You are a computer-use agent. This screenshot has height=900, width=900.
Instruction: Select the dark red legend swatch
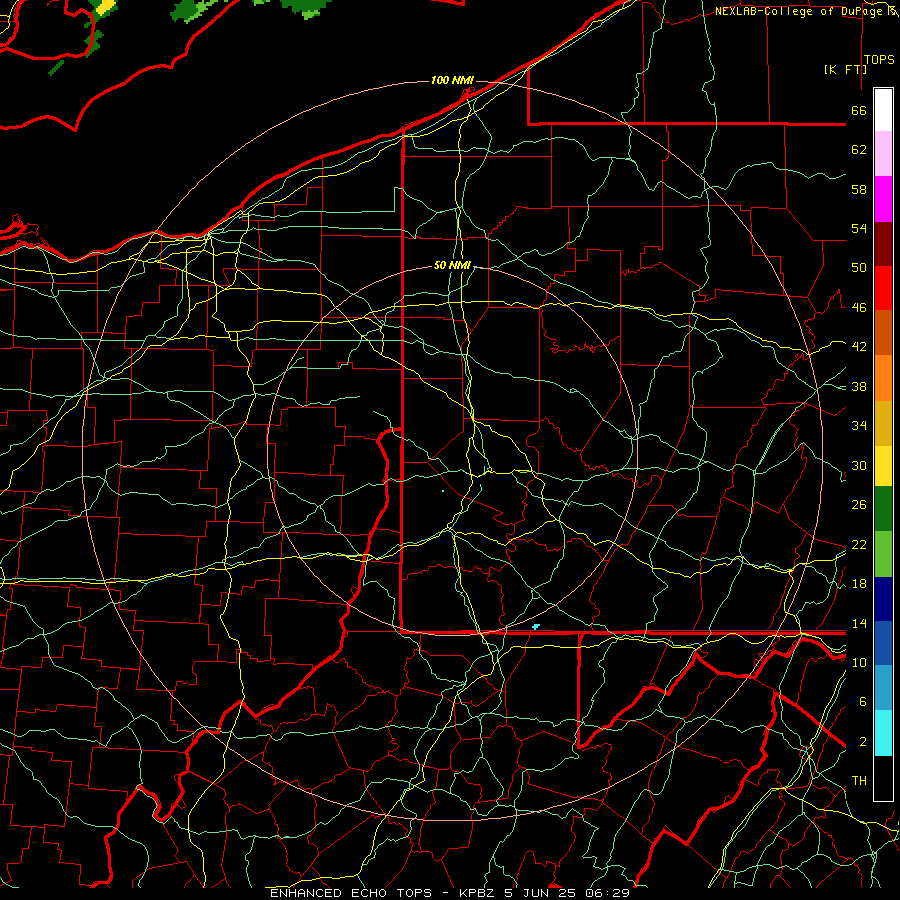click(883, 244)
